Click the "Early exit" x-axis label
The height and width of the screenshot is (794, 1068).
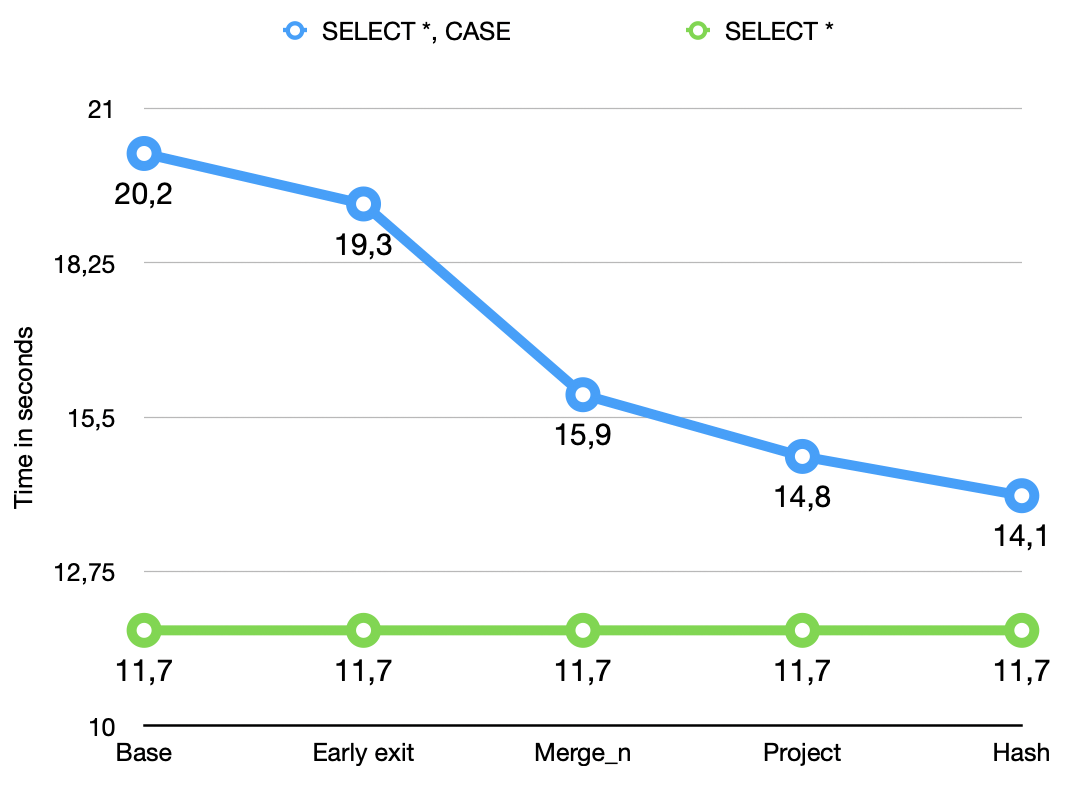363,753
